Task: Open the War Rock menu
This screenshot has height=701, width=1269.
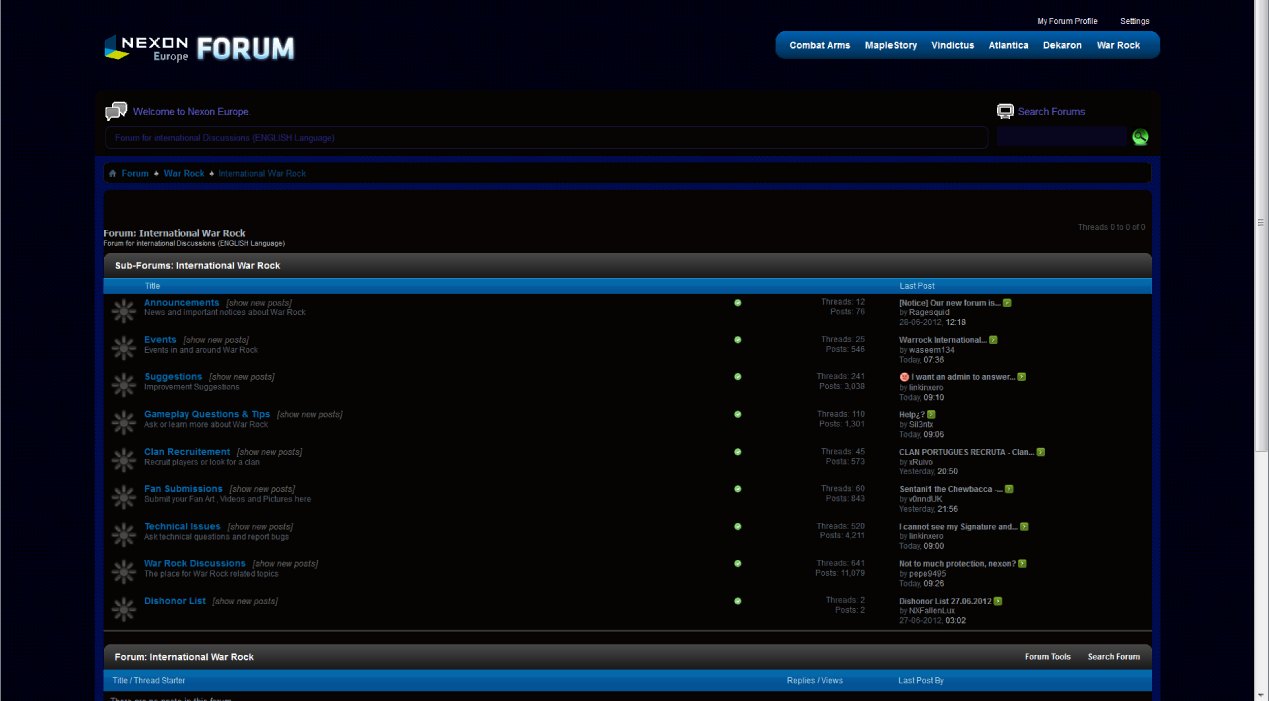Action: (1118, 45)
